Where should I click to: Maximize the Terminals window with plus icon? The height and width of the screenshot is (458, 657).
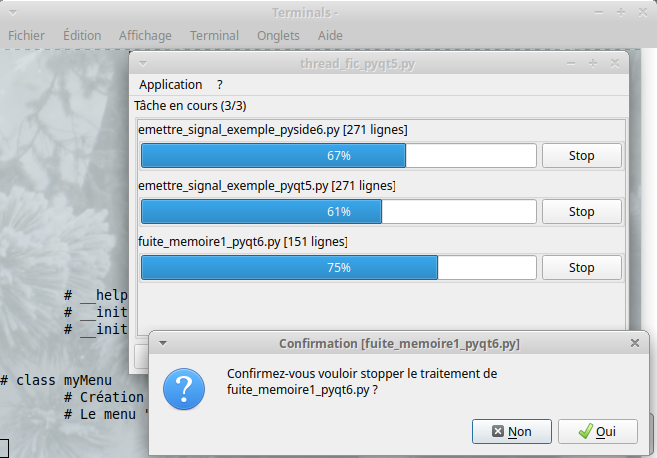point(621,12)
